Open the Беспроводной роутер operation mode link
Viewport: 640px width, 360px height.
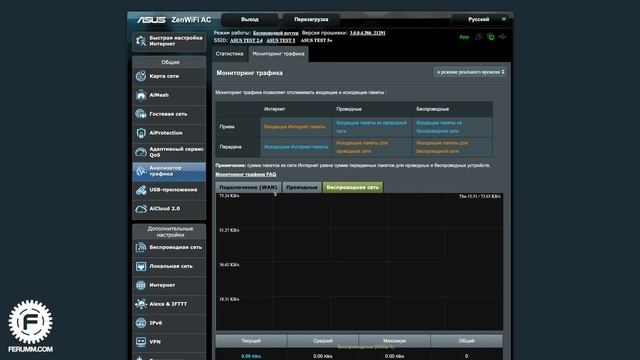click(276, 33)
